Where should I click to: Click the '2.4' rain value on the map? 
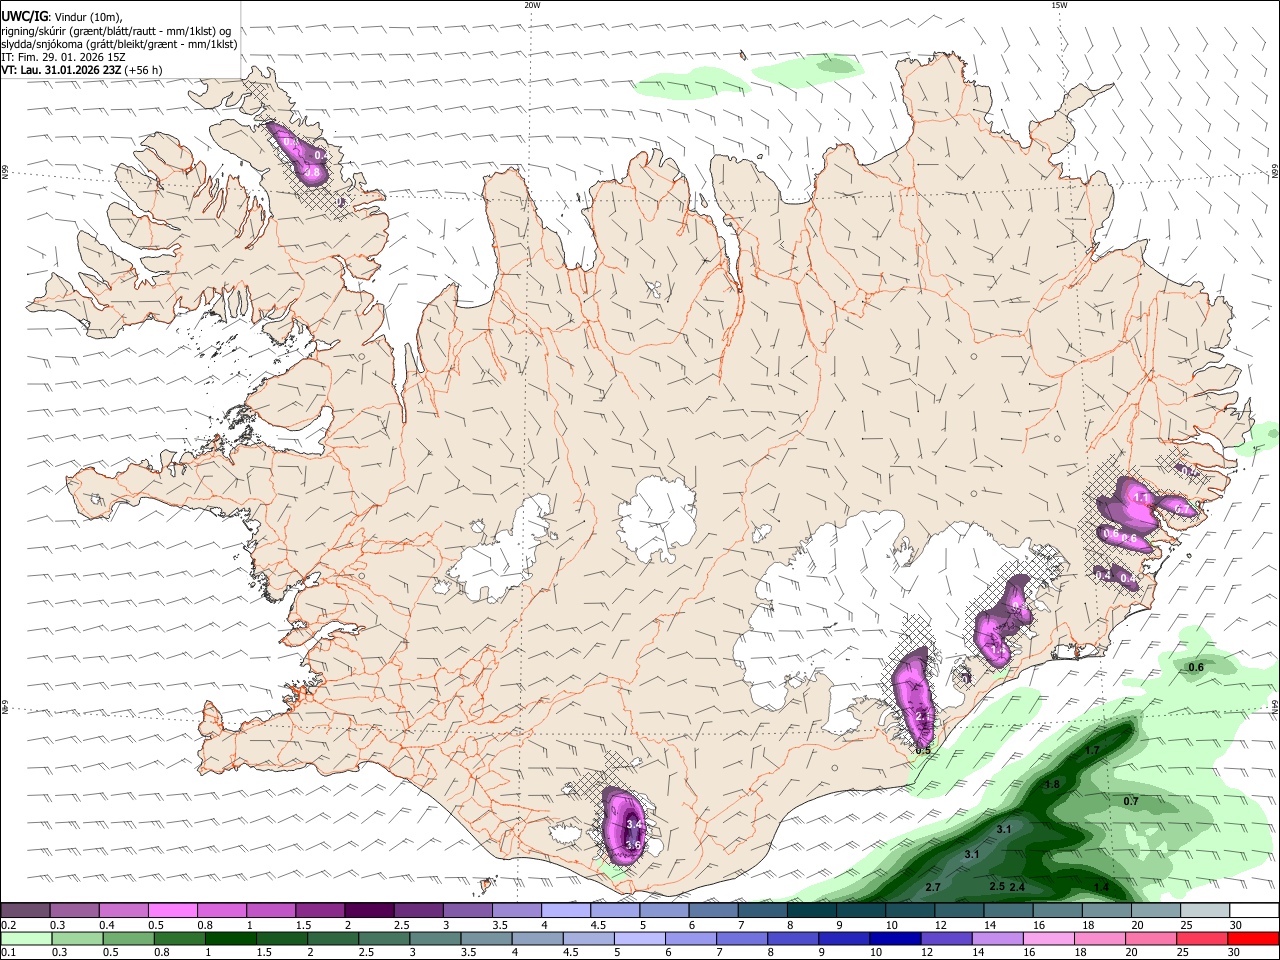click(1018, 887)
